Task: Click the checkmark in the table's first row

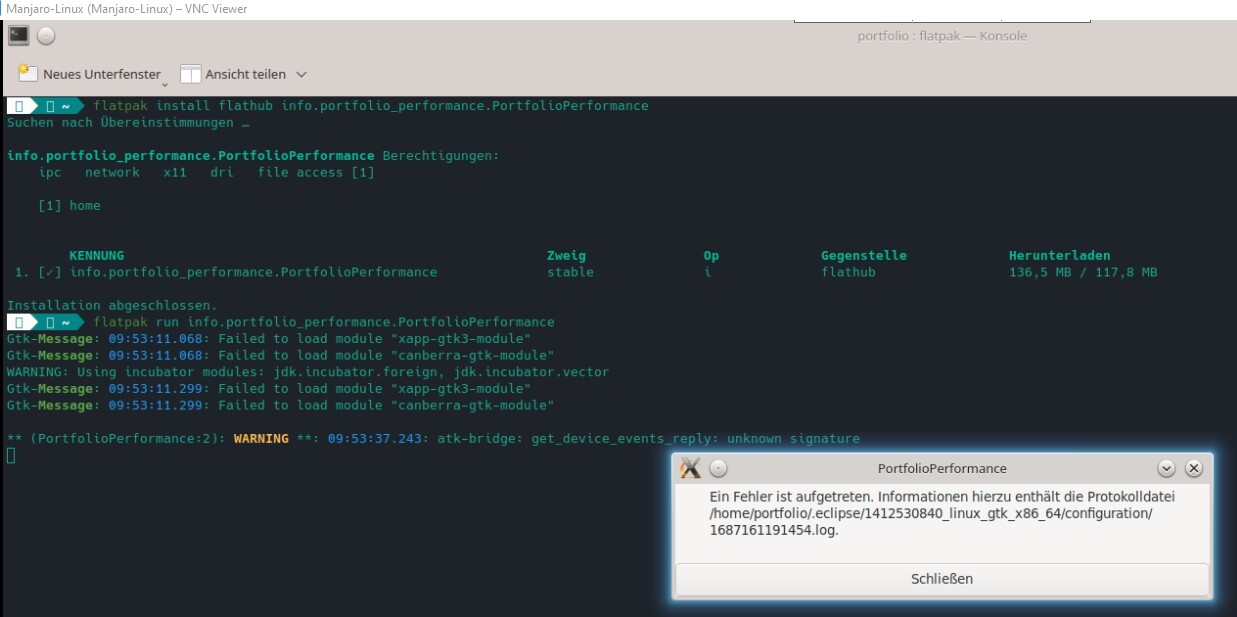Action: coord(50,272)
